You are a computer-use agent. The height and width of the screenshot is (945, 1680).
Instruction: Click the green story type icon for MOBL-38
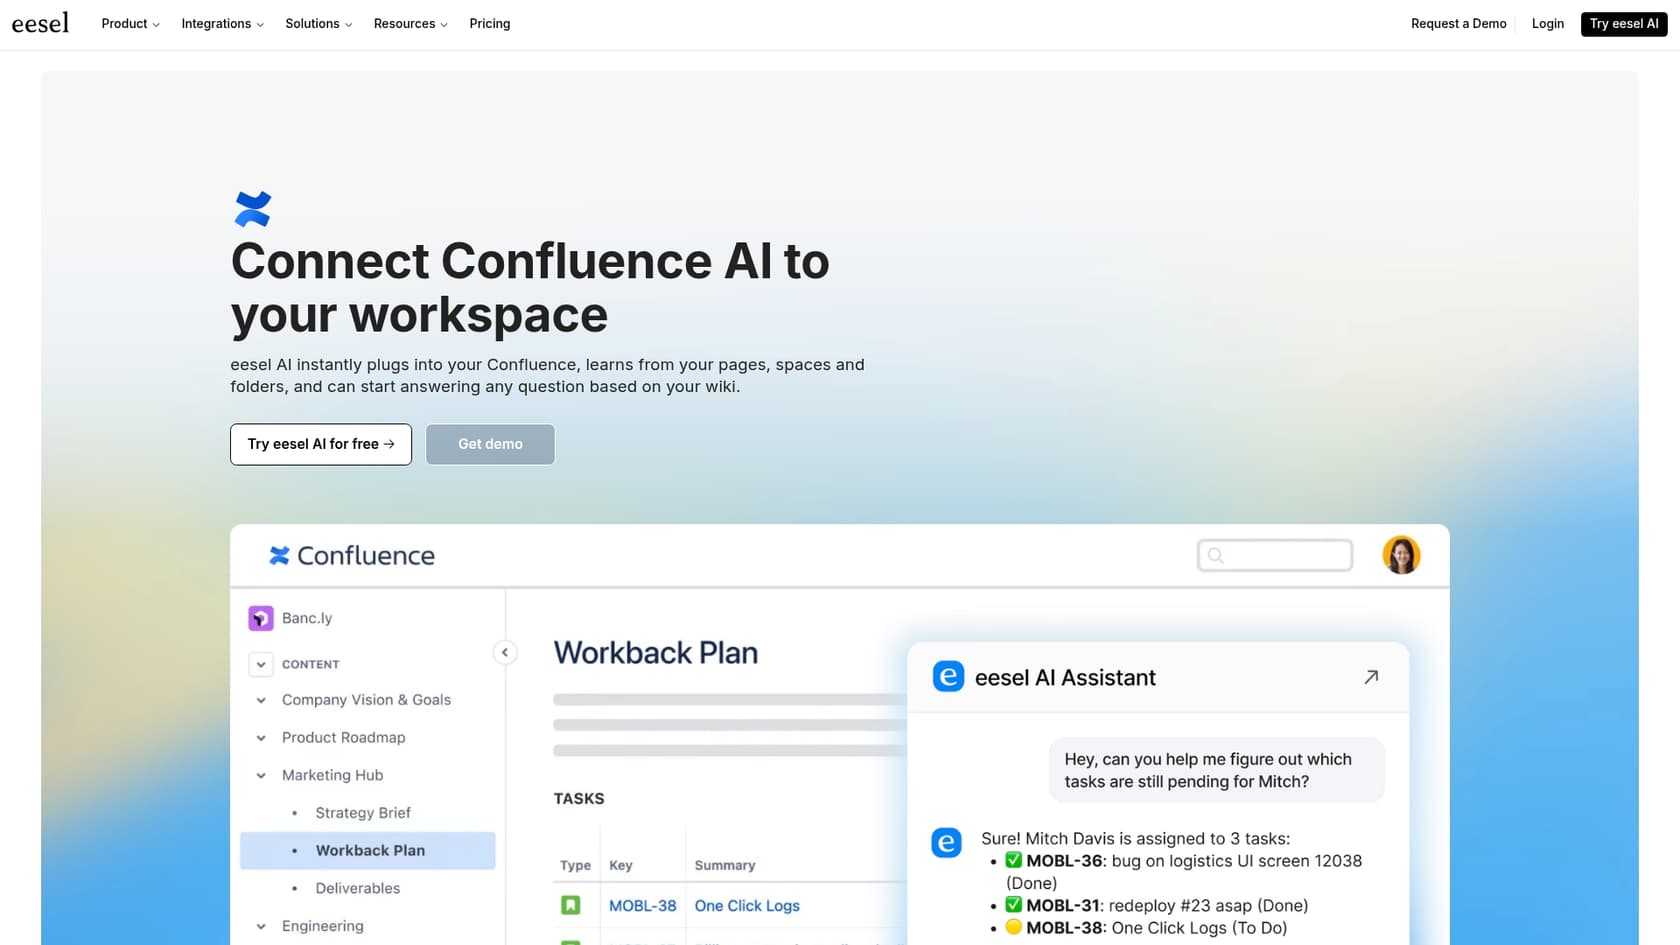570,905
